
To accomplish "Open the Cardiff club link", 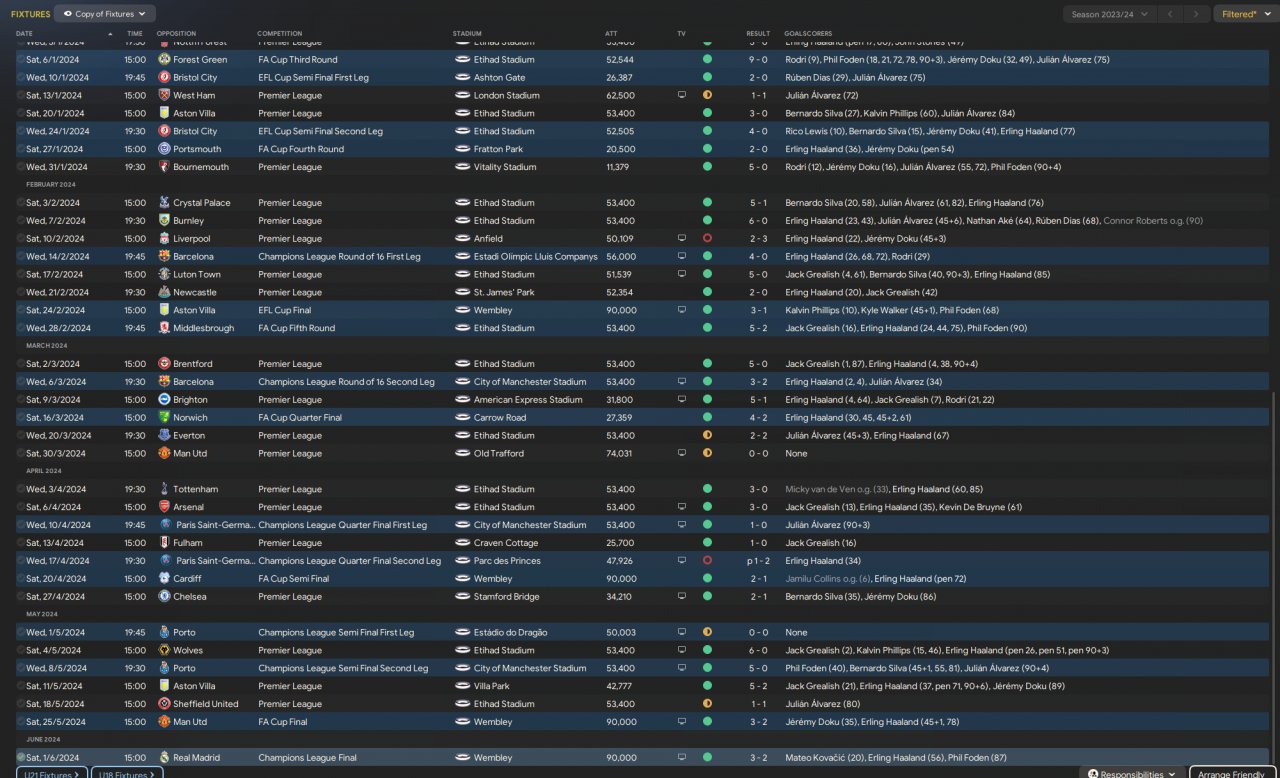I will (187, 579).
